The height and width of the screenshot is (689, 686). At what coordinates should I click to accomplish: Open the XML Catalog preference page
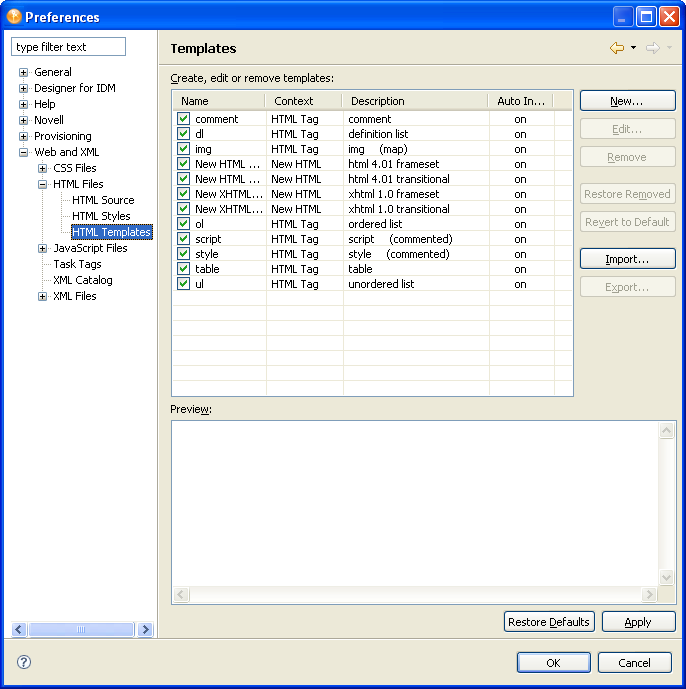(x=83, y=280)
